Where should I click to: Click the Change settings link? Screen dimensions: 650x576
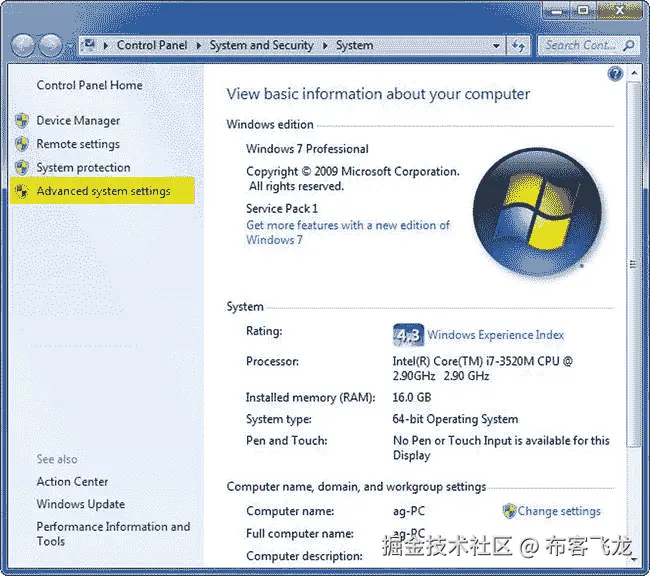559,511
